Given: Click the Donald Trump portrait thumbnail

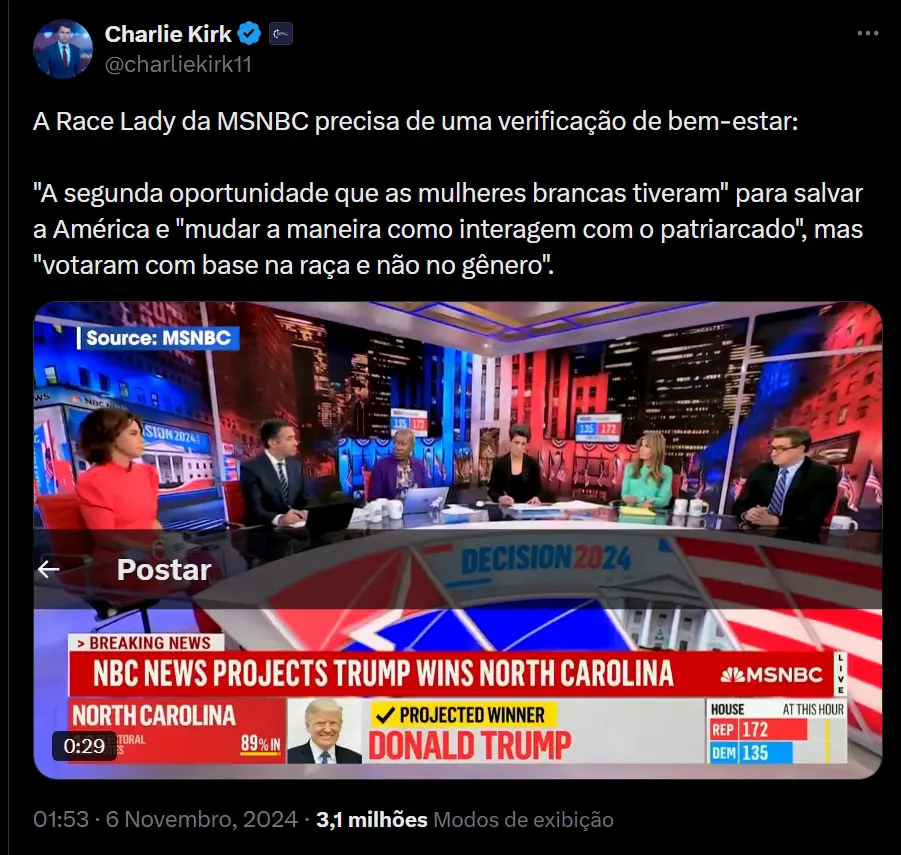Looking at the screenshot, I should click(324, 731).
